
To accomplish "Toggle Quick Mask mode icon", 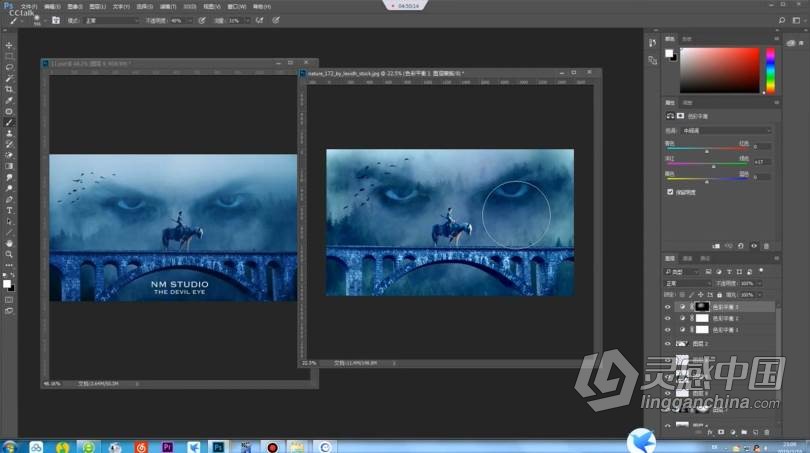I will pyautogui.click(x=9, y=300).
